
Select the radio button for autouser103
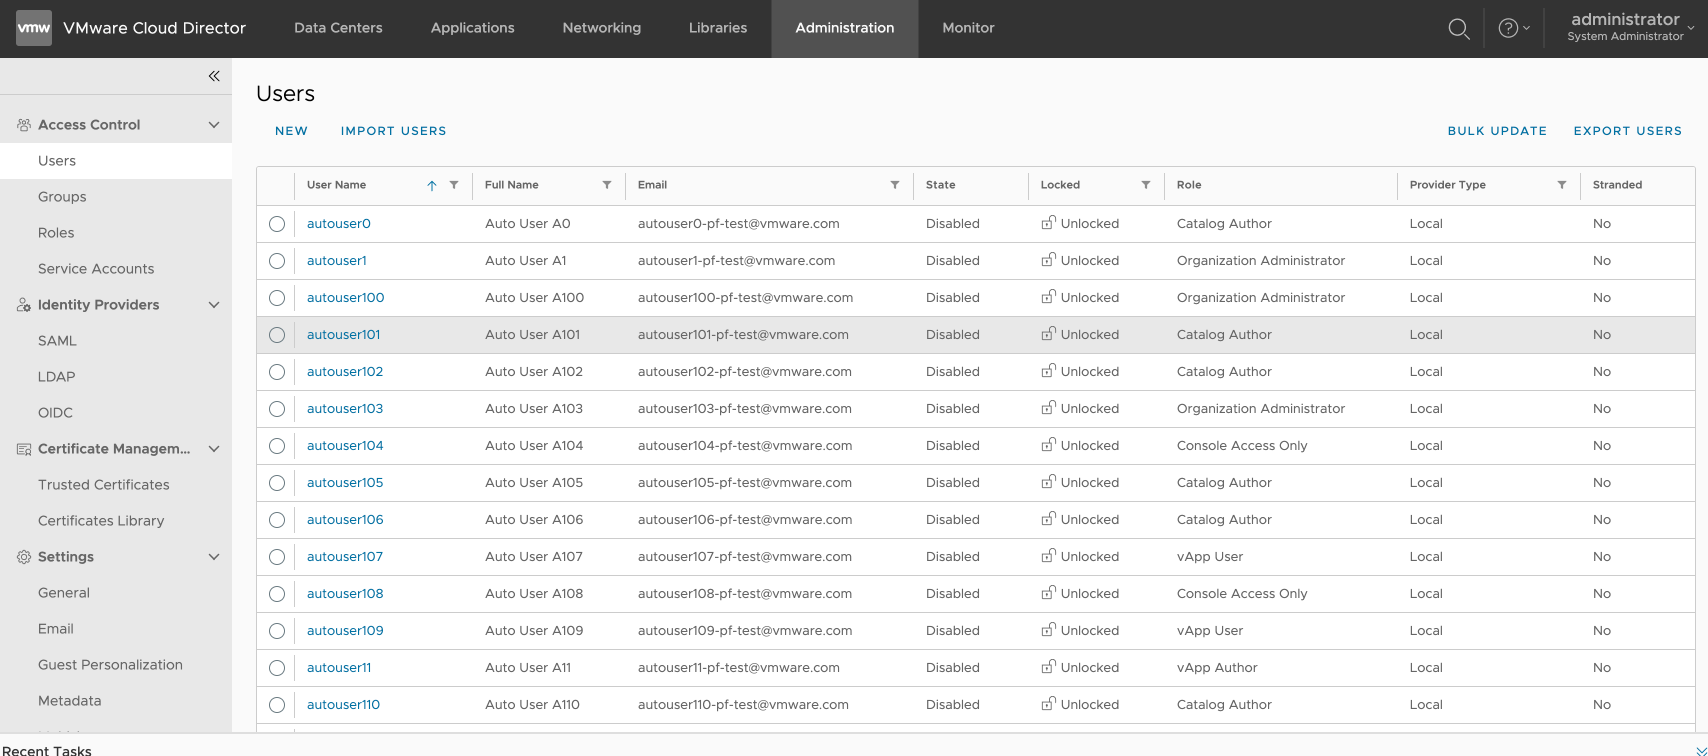coord(277,409)
